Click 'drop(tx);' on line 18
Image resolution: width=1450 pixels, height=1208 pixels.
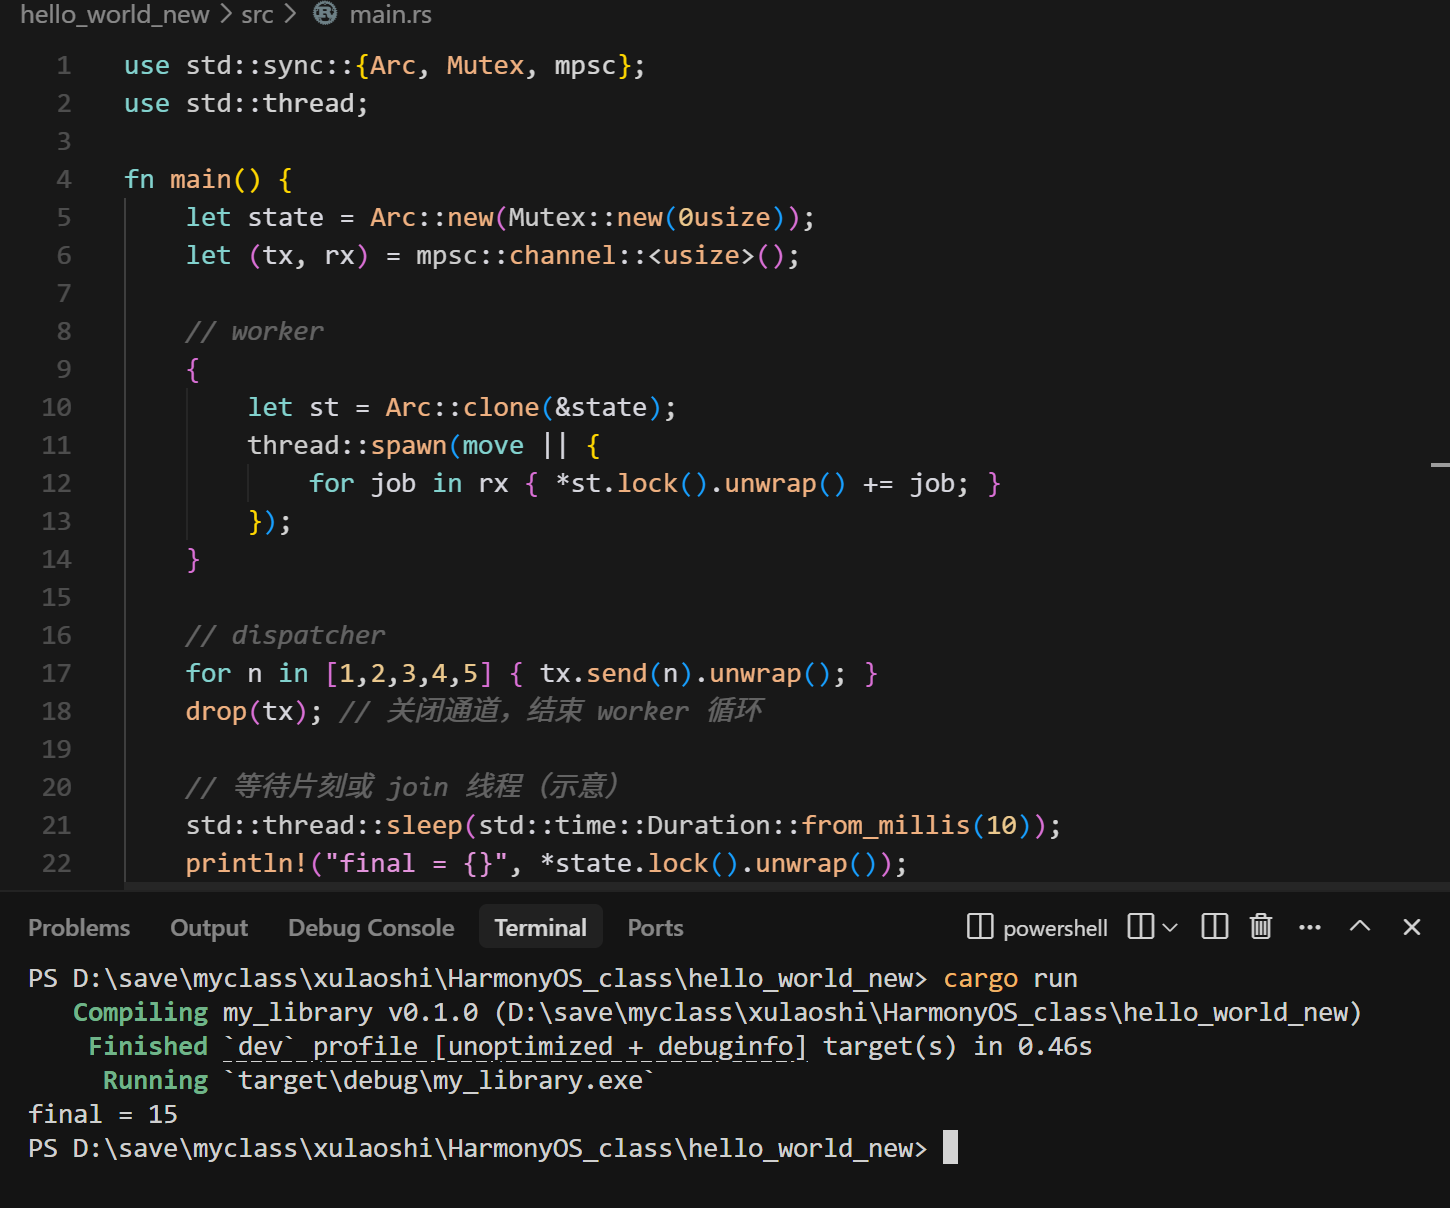click(x=254, y=712)
